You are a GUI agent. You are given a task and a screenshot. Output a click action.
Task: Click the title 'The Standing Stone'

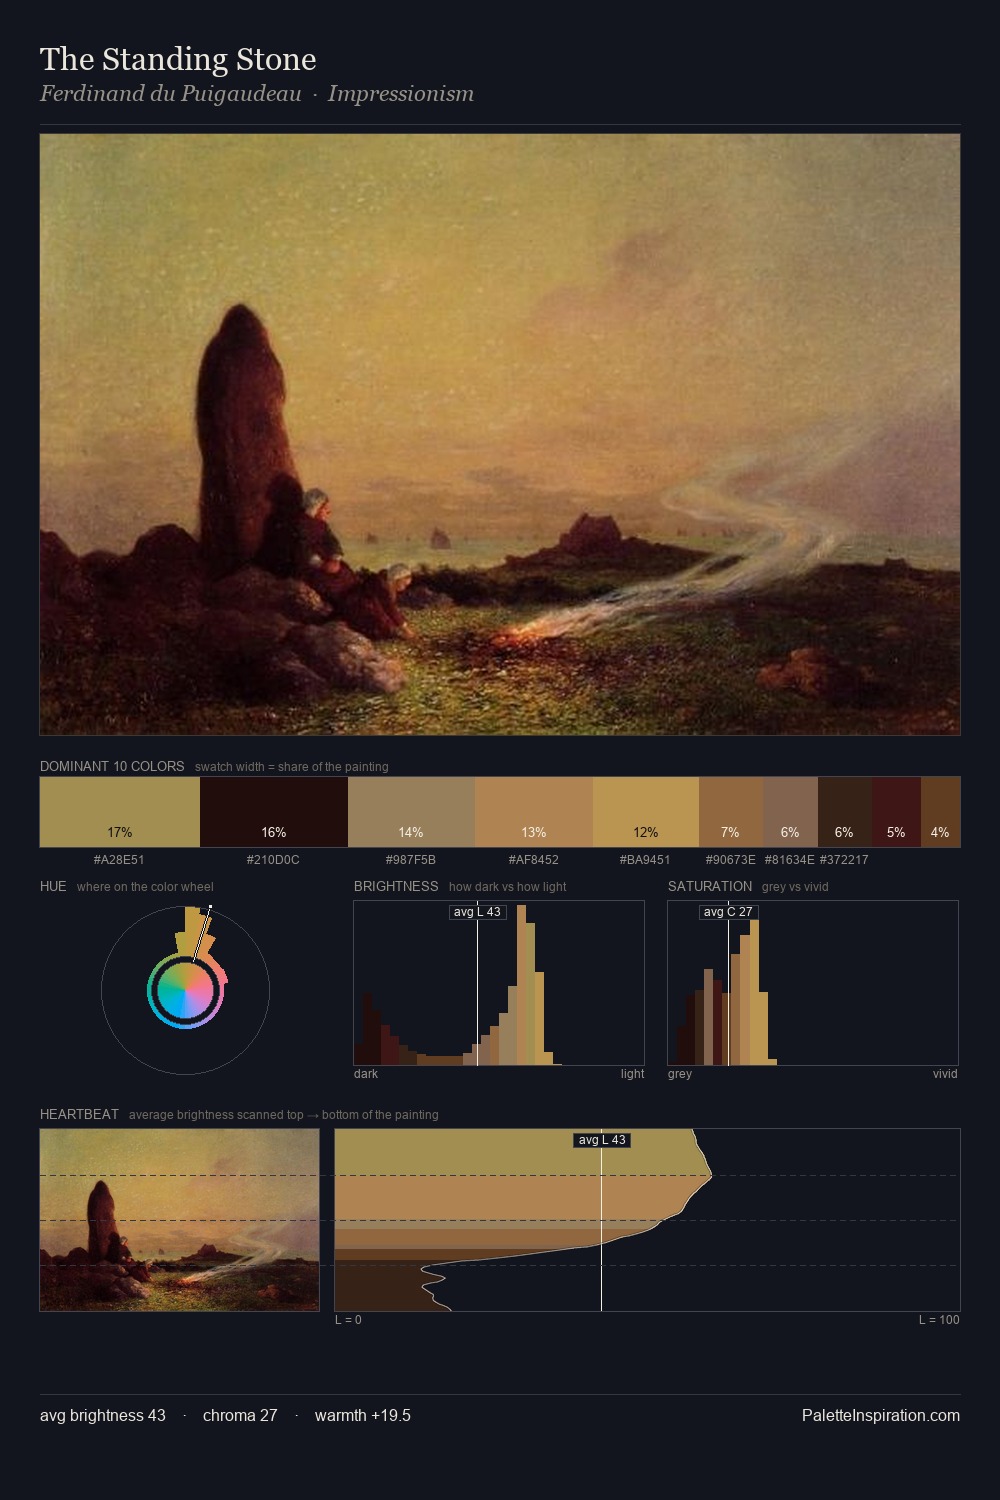click(178, 60)
